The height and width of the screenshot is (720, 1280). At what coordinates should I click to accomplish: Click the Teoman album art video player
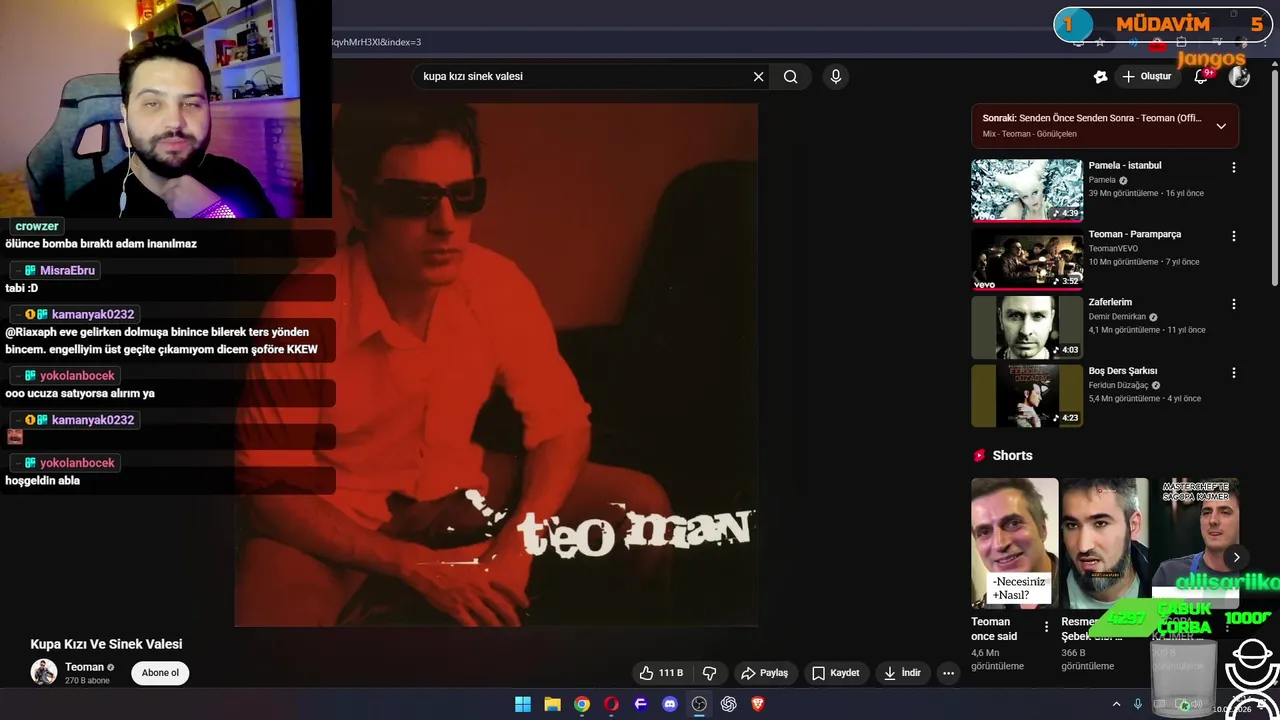pyautogui.click(x=496, y=365)
